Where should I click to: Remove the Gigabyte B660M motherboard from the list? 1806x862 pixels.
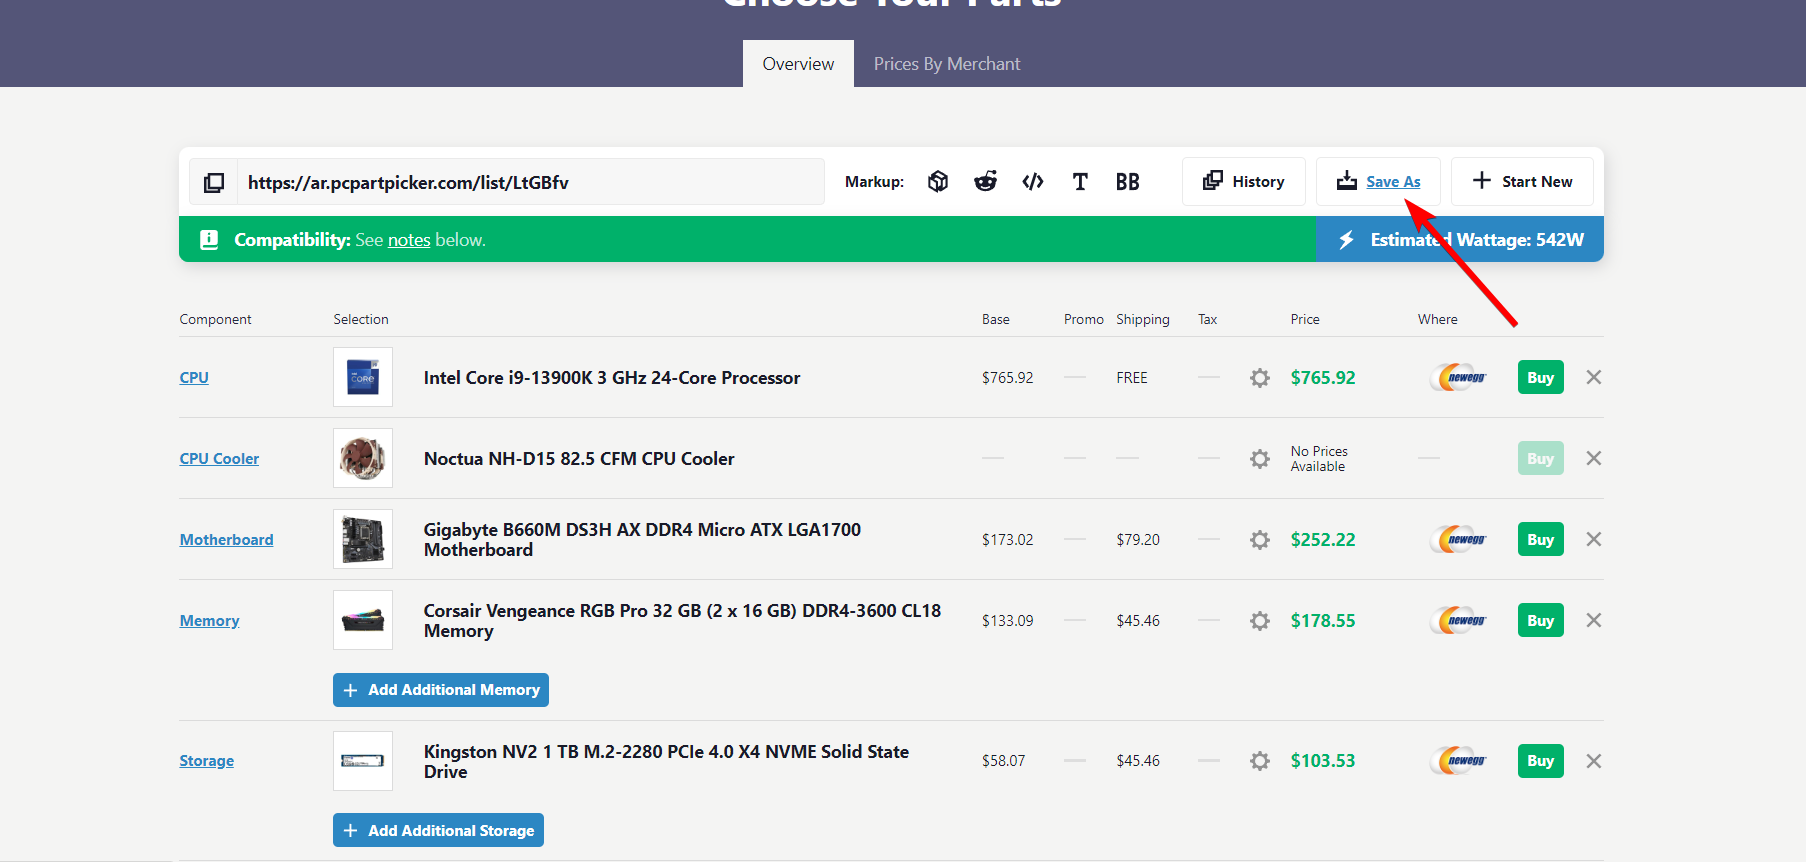[x=1594, y=539]
